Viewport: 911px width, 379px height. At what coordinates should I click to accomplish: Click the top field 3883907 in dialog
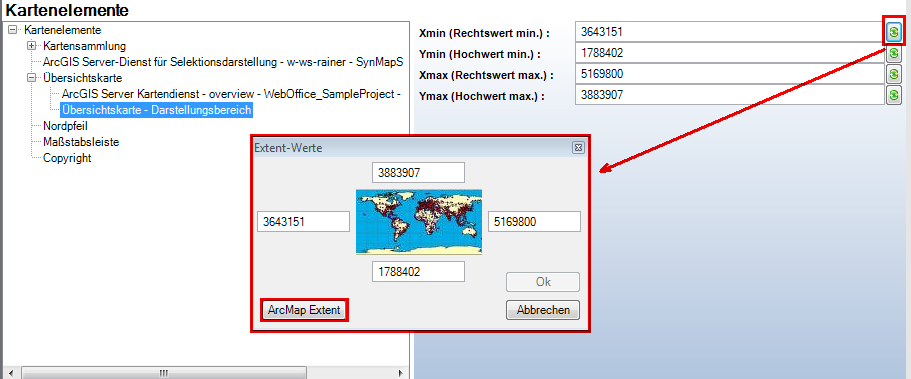coord(418,173)
